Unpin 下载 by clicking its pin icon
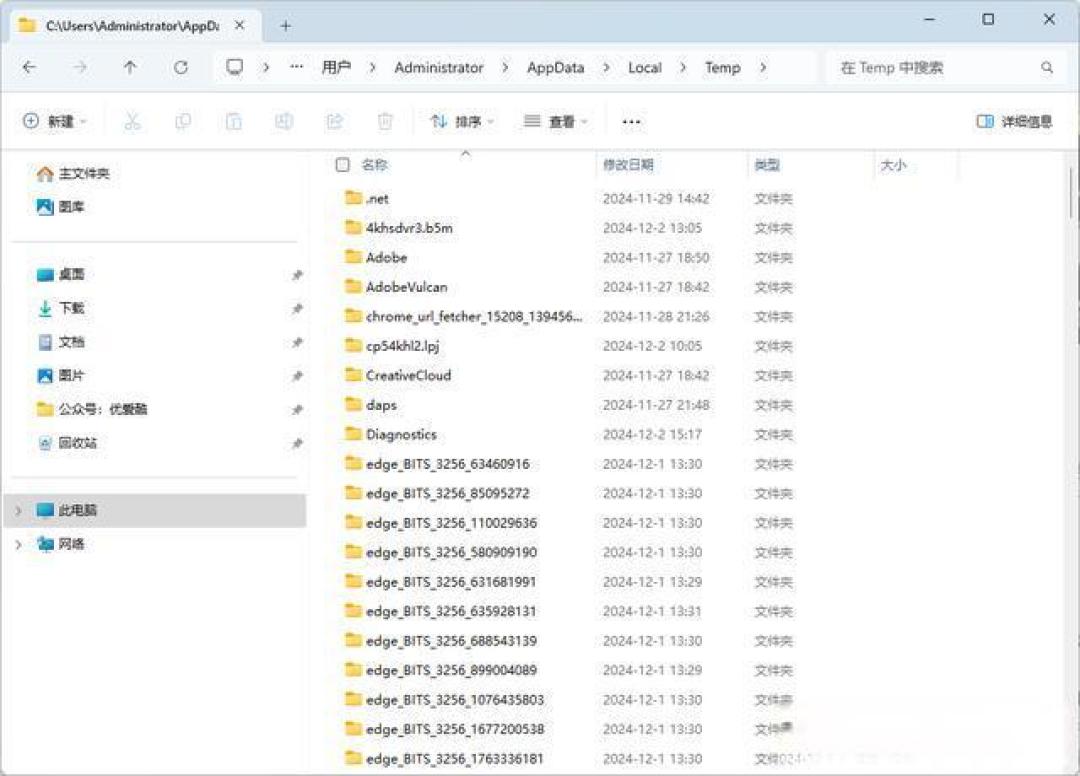 (x=297, y=308)
